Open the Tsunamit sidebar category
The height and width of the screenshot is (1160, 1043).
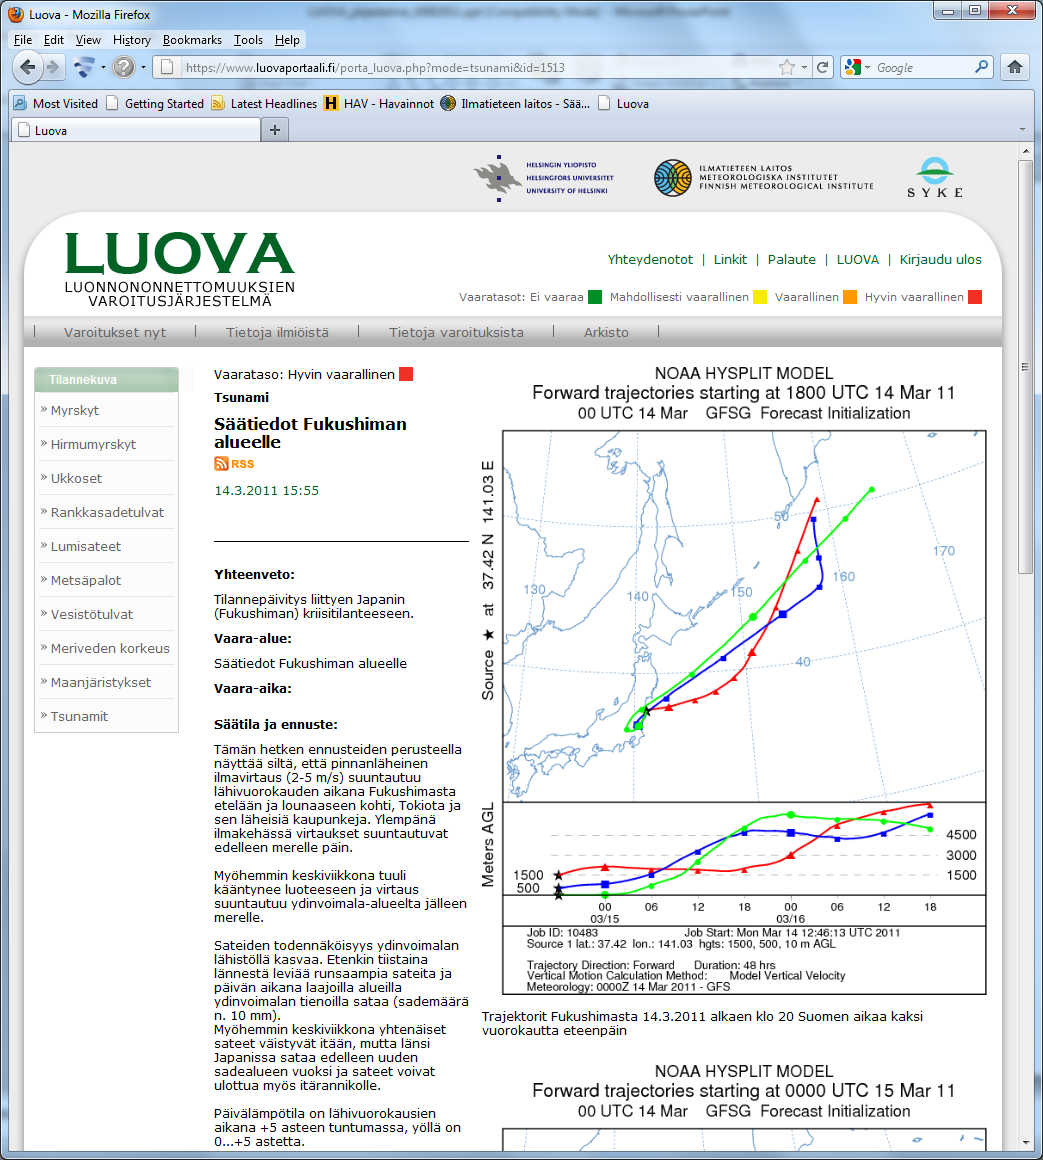tap(79, 717)
